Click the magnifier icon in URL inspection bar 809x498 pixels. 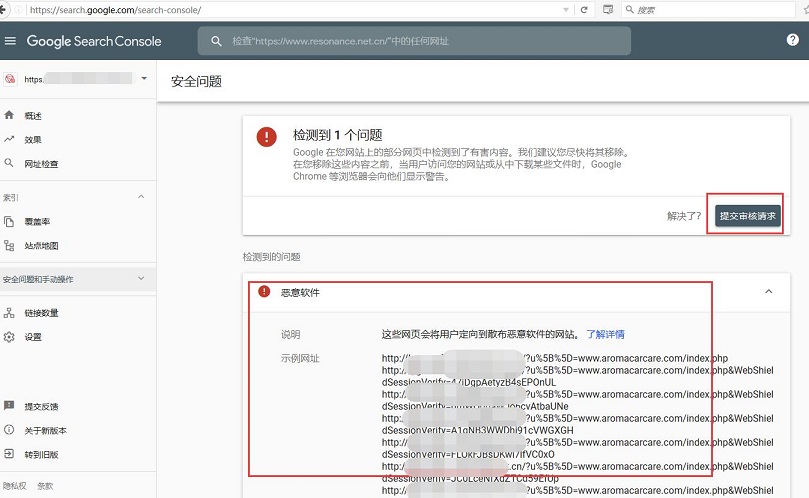[x=216, y=41]
